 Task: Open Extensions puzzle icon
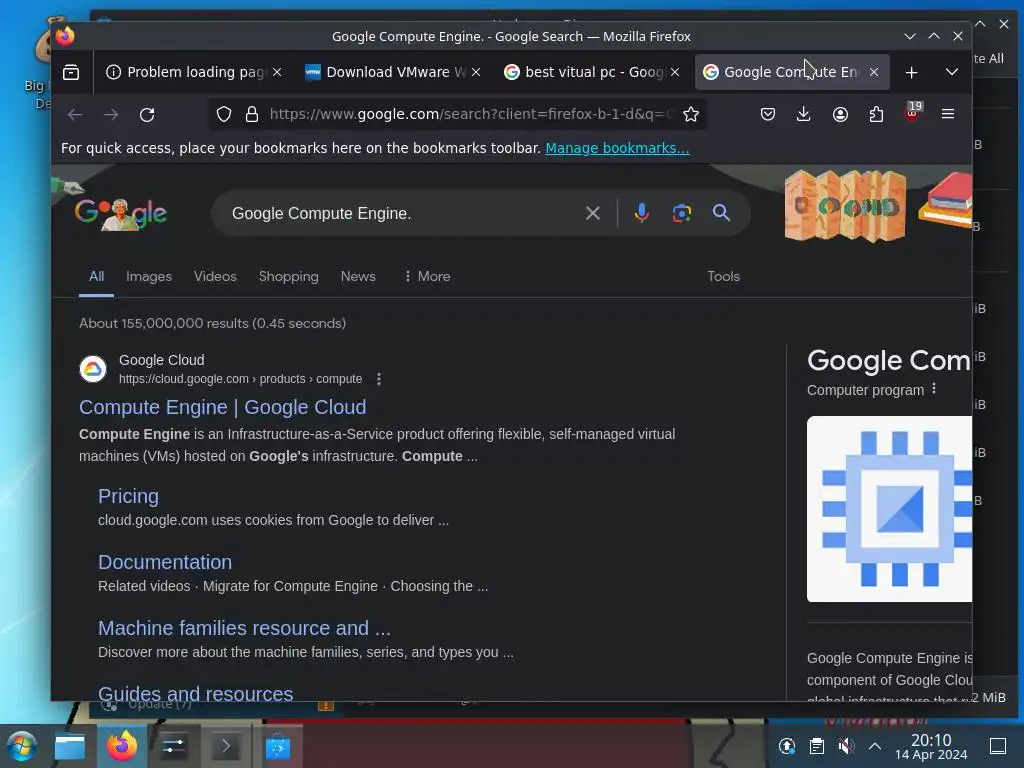tap(876, 114)
